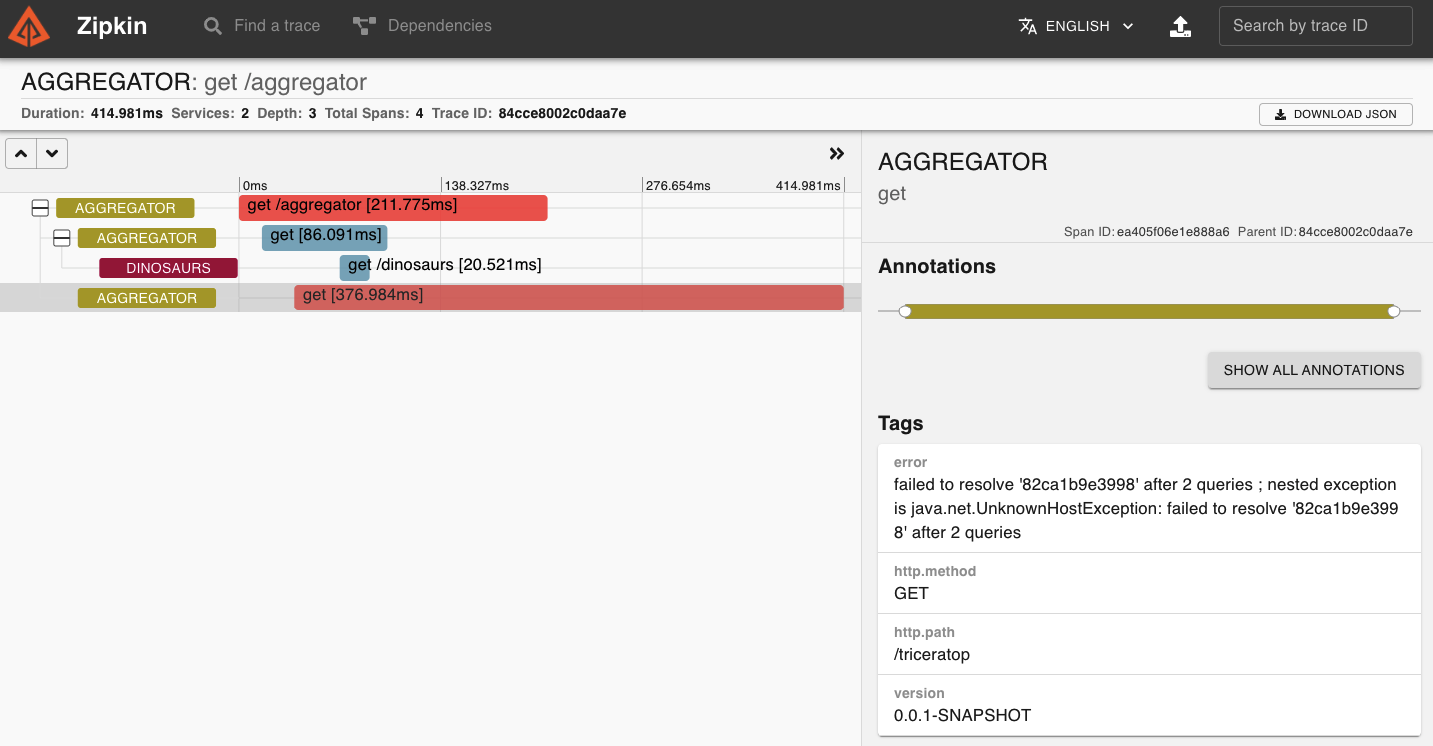Select the get 86.091ms span bar
The width and height of the screenshot is (1433, 746).
pyautogui.click(x=324, y=237)
